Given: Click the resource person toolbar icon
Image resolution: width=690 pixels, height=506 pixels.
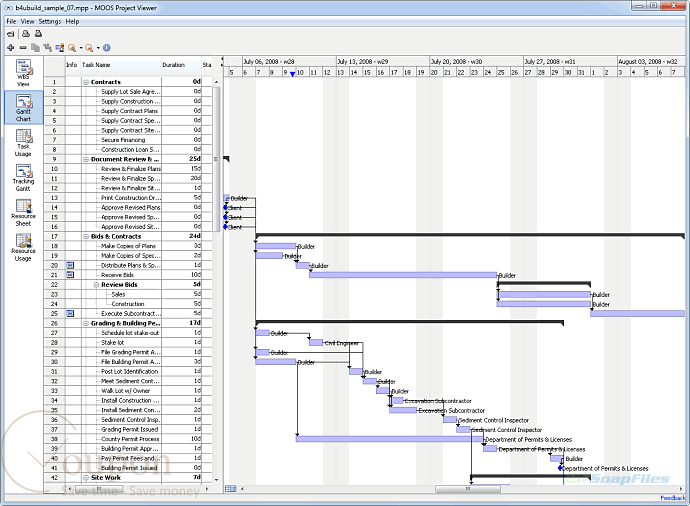Looking at the screenshot, I should (x=60, y=48).
